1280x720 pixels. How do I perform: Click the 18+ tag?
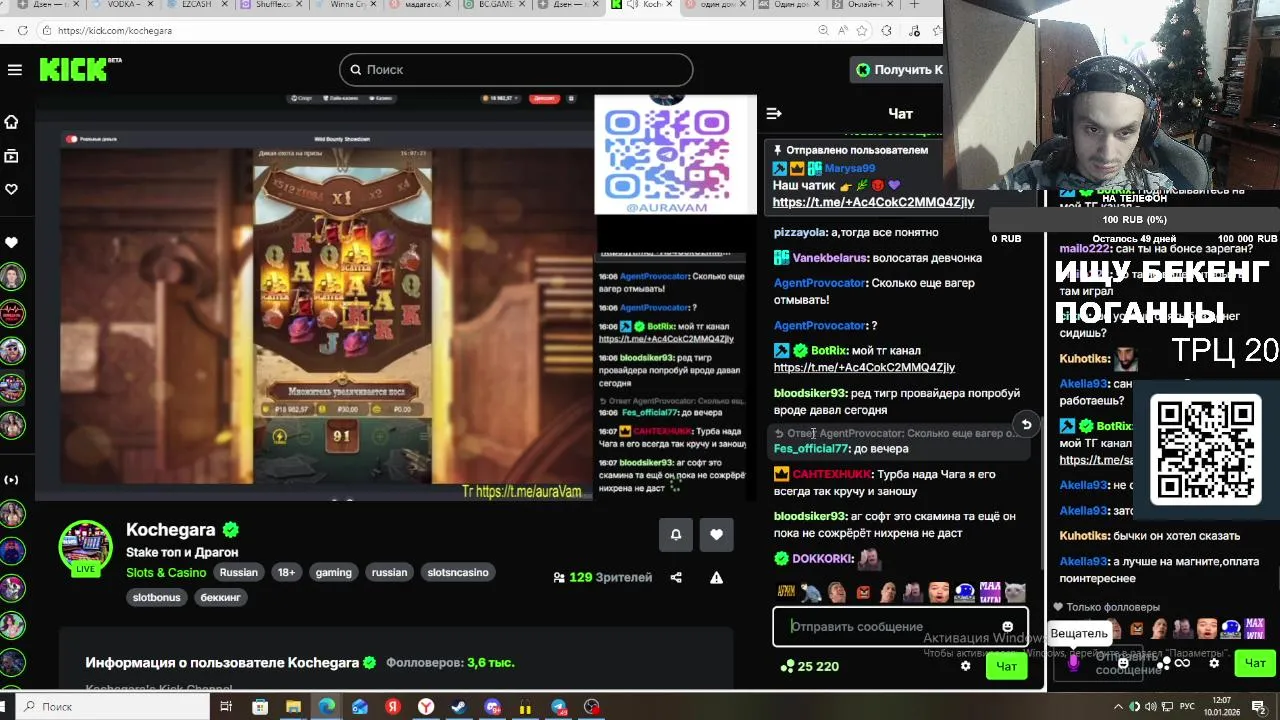click(286, 572)
